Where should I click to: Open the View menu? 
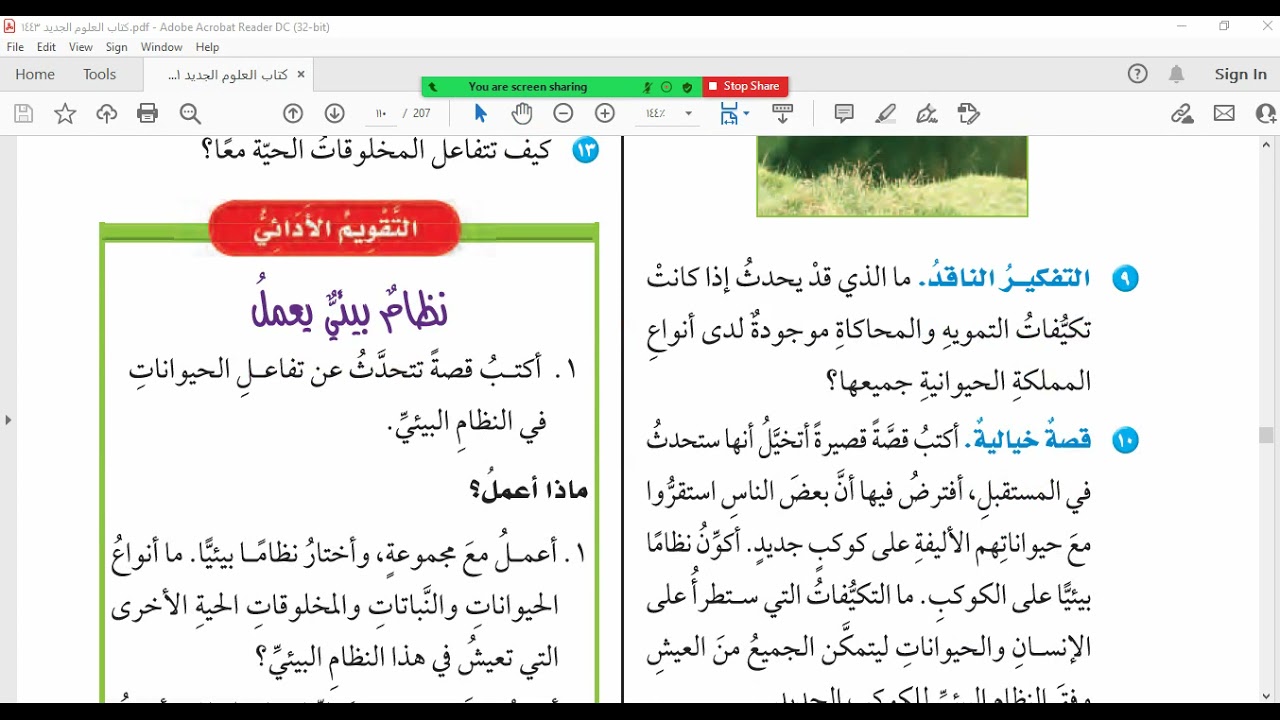pos(81,47)
